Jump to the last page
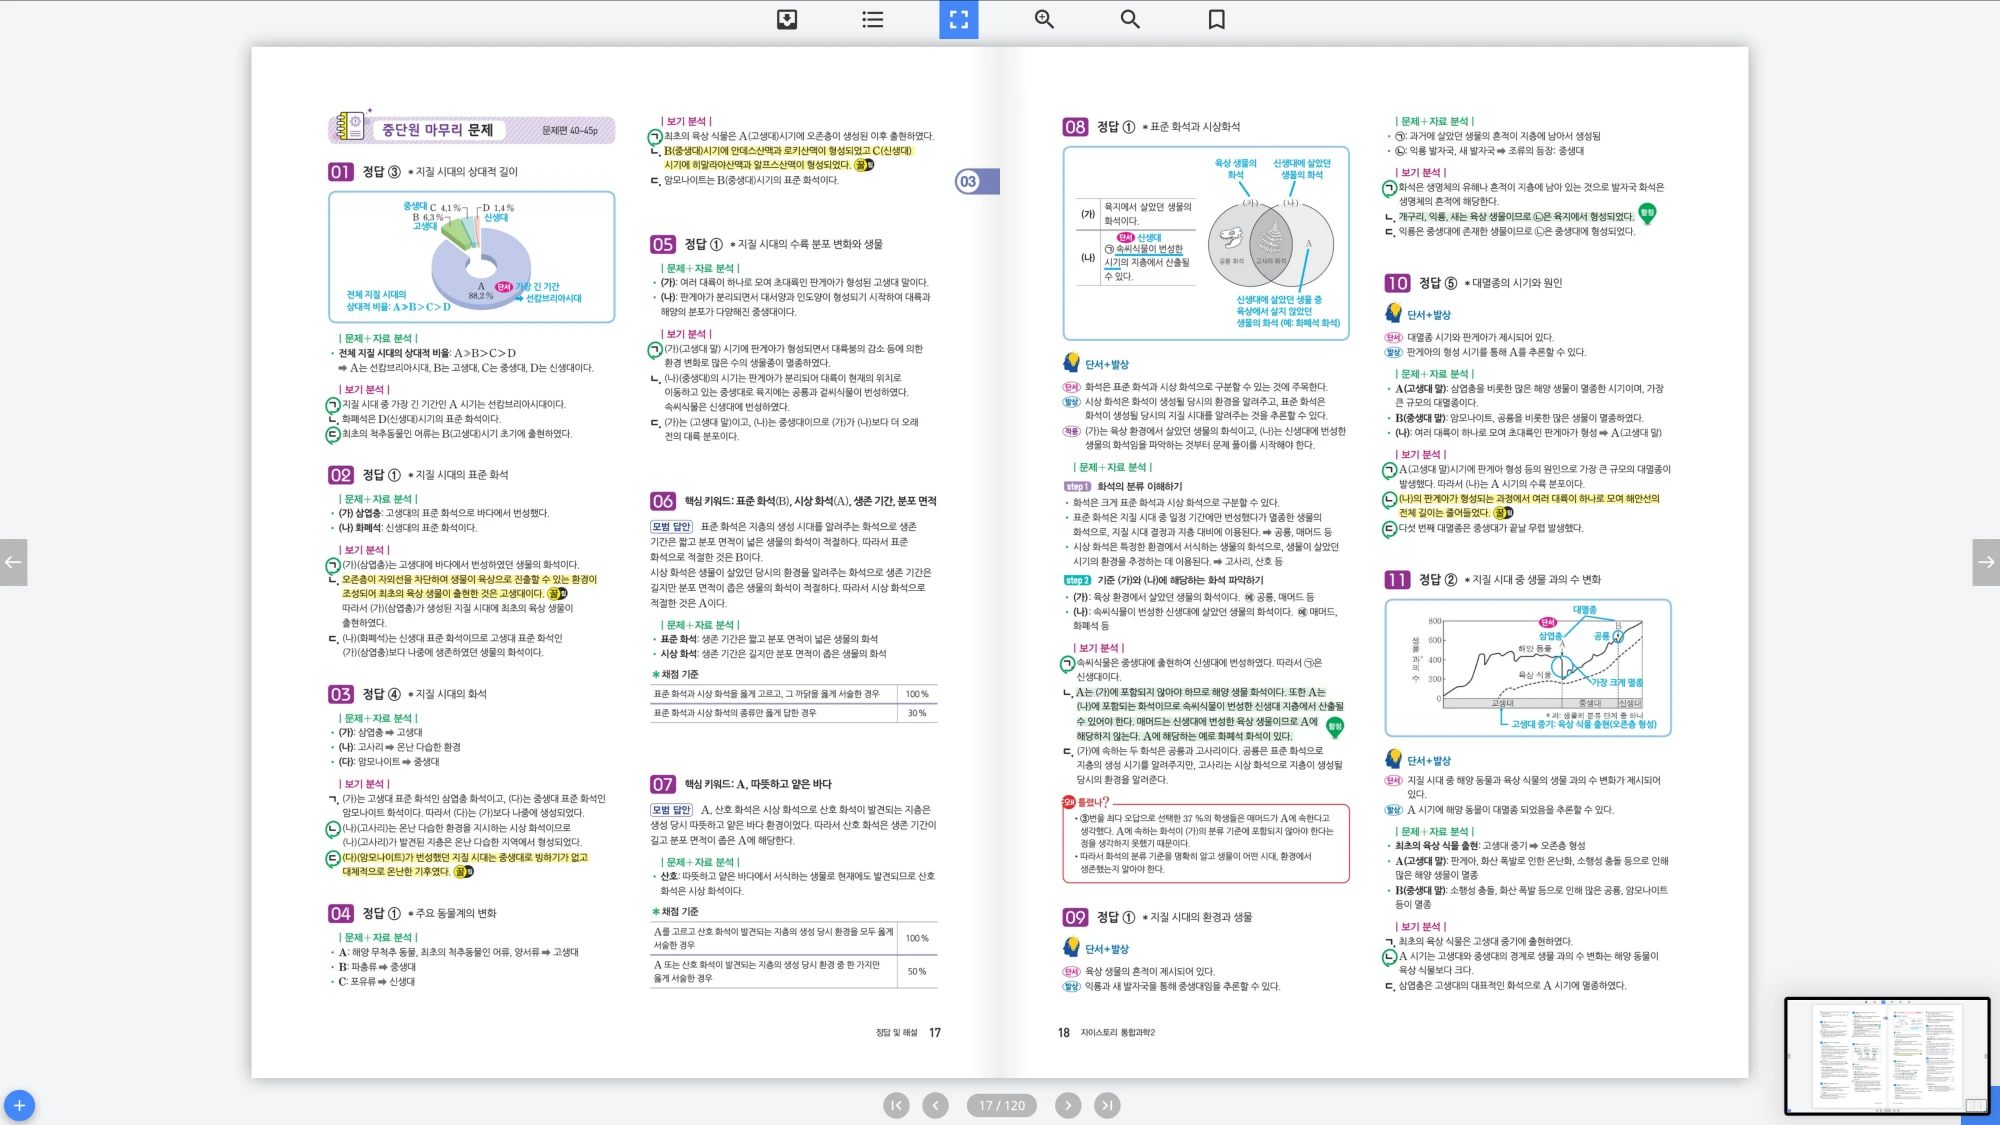This screenshot has width=2000, height=1125. 1107,1105
